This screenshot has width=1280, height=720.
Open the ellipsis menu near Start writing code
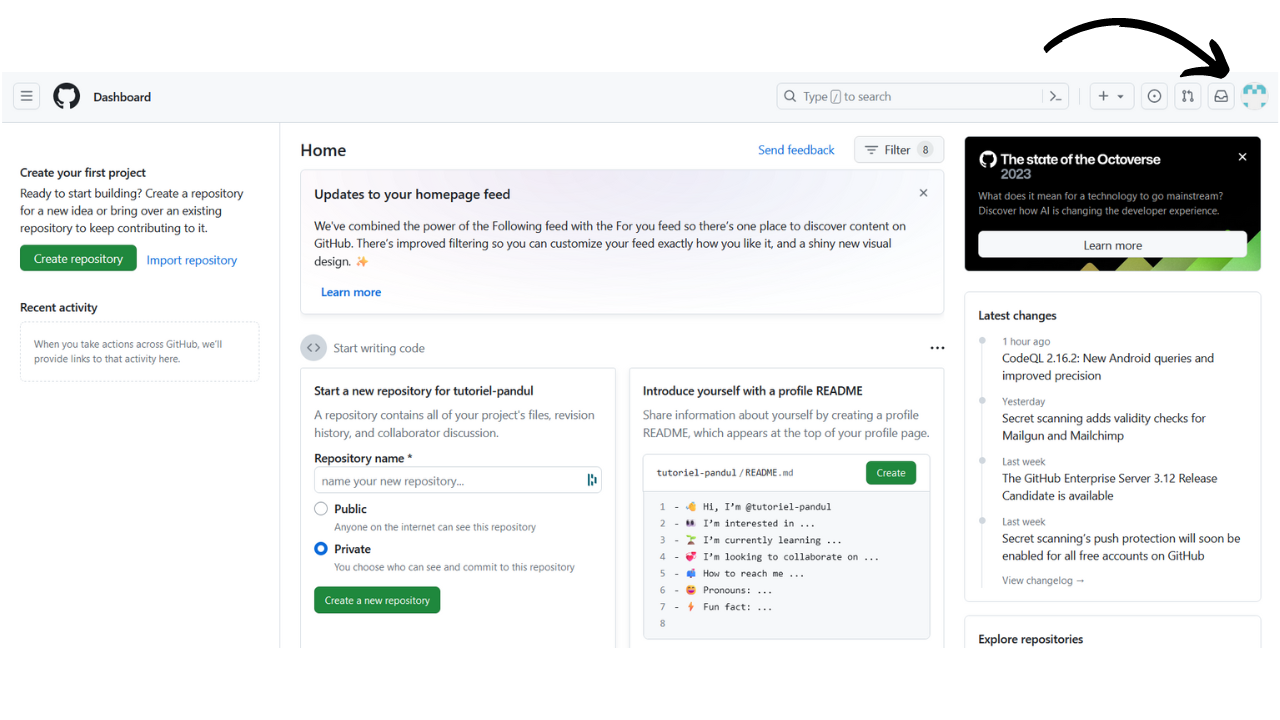click(x=937, y=347)
